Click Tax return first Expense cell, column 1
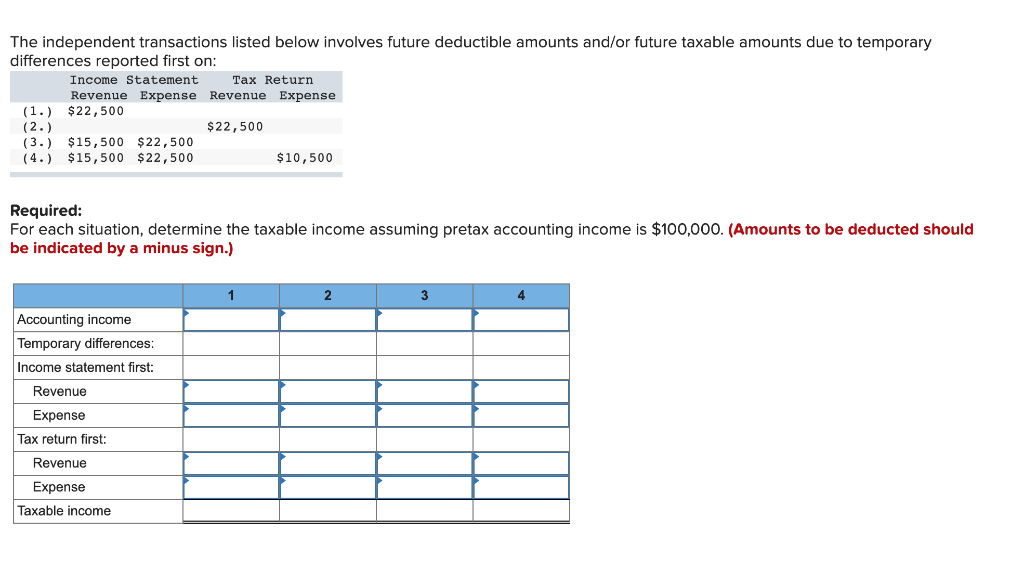 [231, 488]
